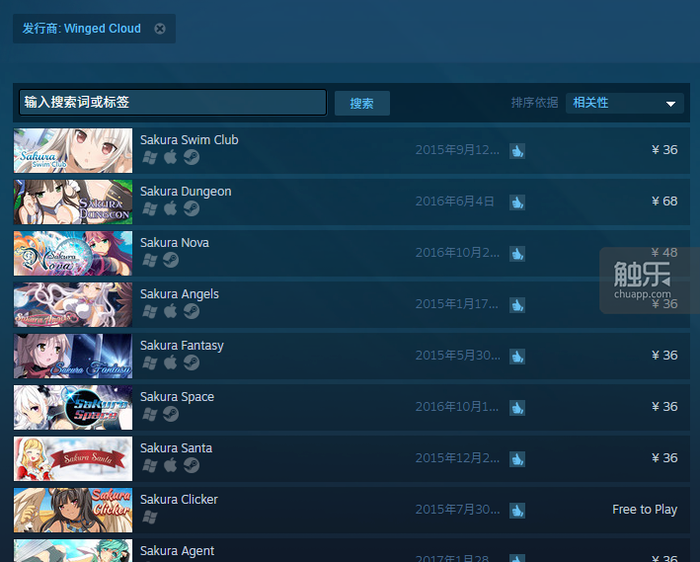
Task: Select the Sakura Santa title
Action: coord(176,448)
